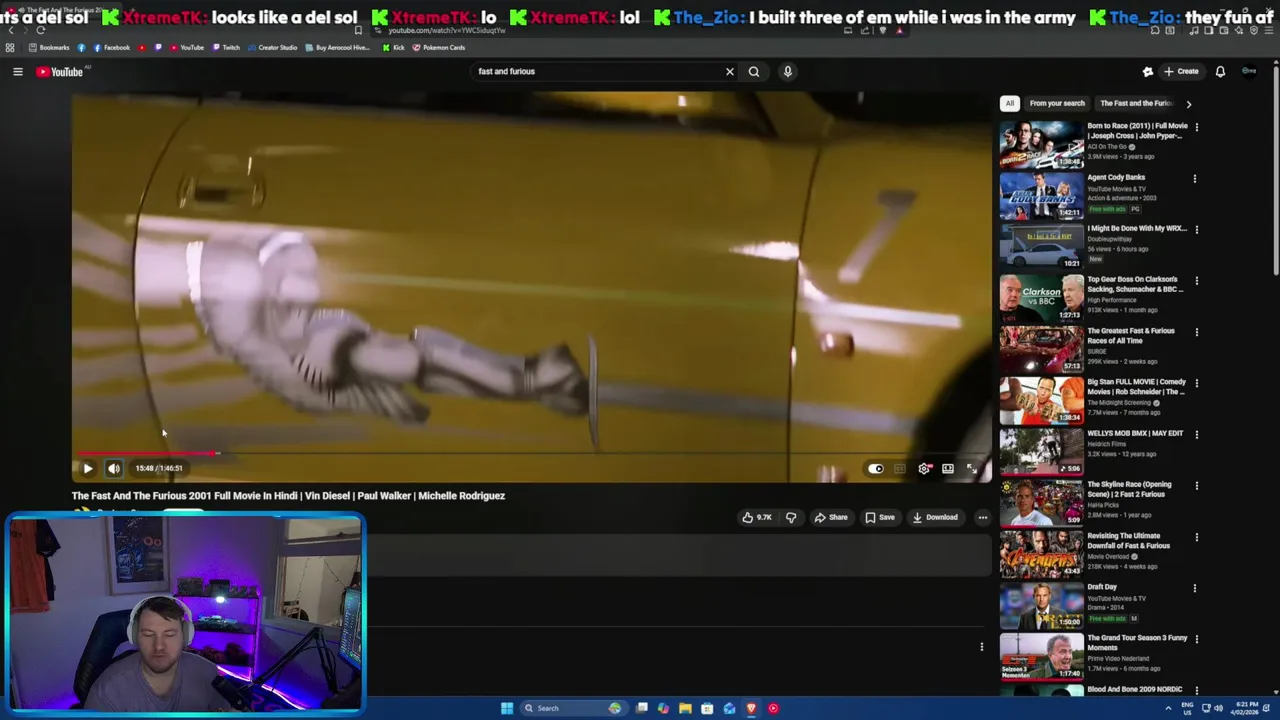Open the Twitch bookmark
The height and width of the screenshot is (720, 1280).
[226, 47]
